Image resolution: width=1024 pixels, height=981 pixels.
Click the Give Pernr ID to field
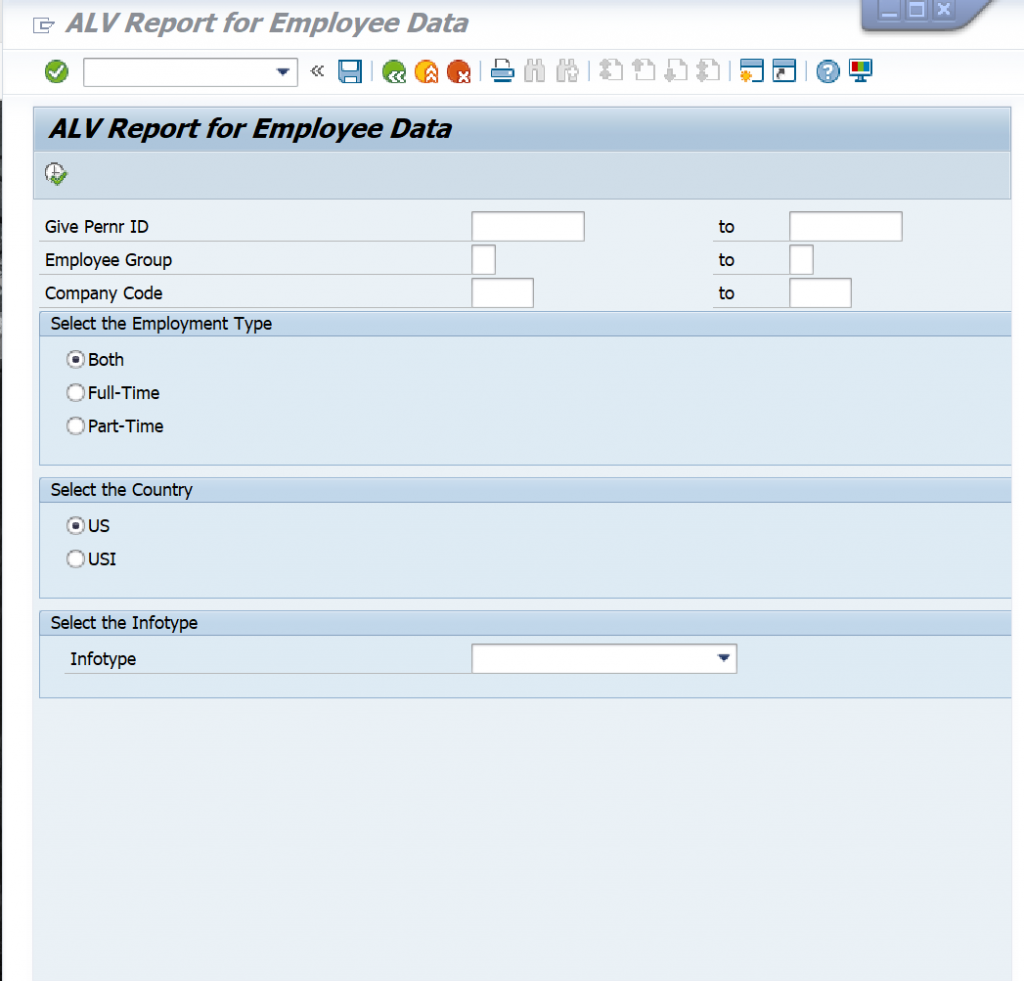tap(846, 226)
